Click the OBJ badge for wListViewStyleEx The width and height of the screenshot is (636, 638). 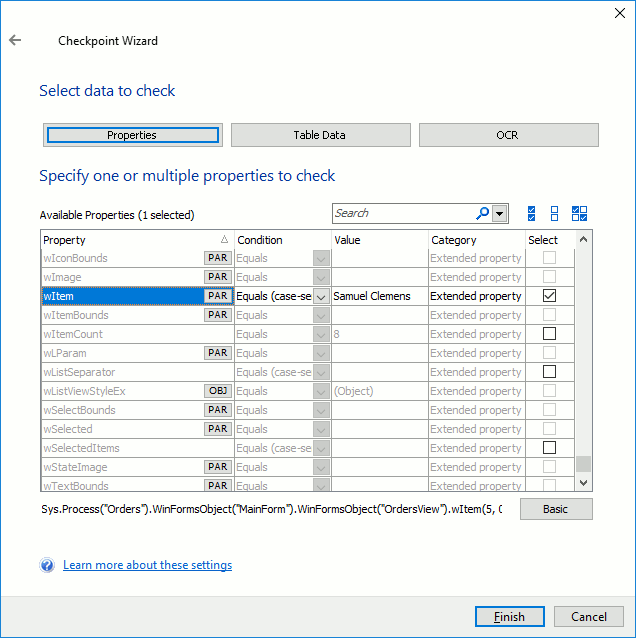(x=218, y=391)
